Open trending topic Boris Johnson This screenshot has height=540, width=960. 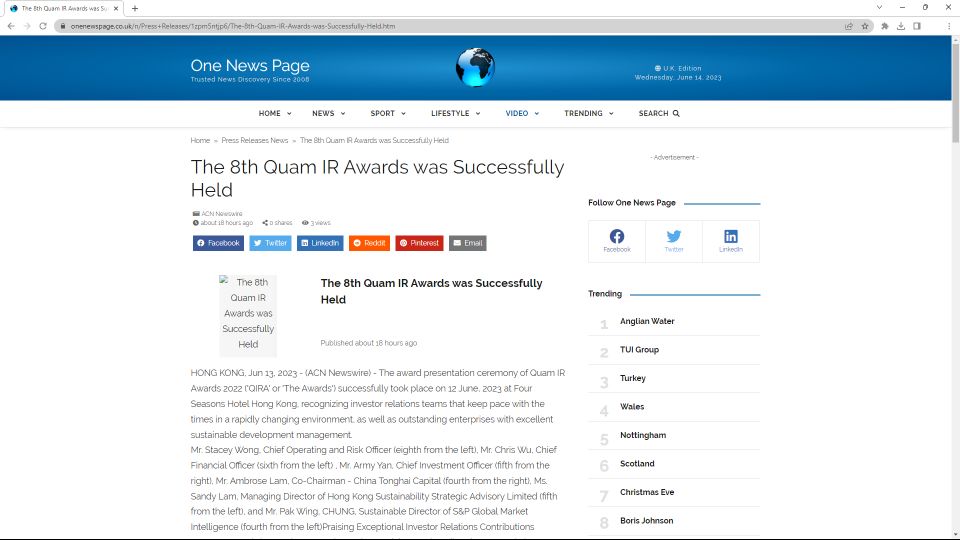(647, 520)
